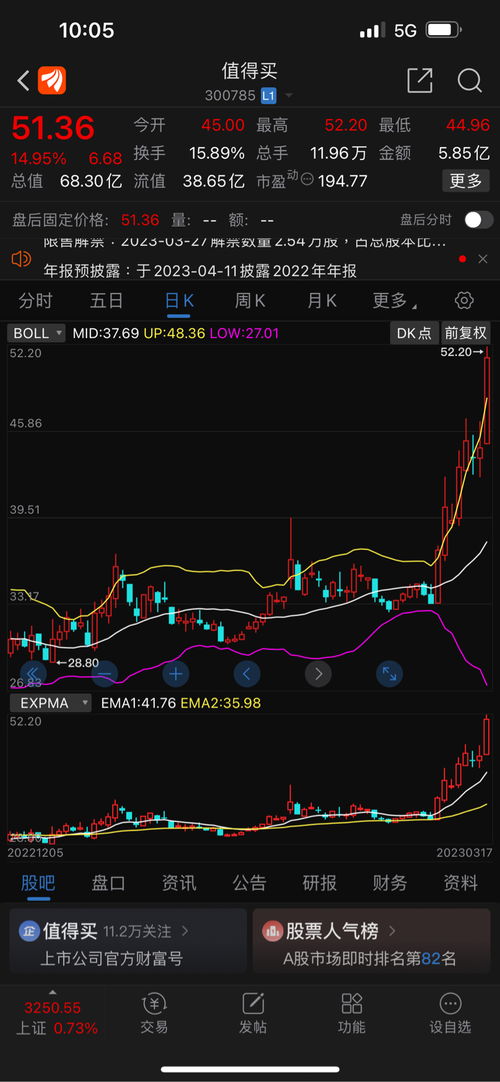
Task: Toggle the 盘后分时 switch
Action: (479, 220)
